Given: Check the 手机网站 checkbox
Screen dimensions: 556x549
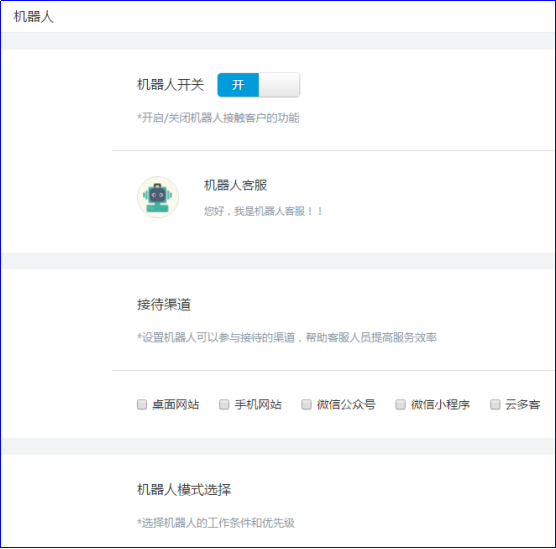Looking at the screenshot, I should tap(224, 404).
